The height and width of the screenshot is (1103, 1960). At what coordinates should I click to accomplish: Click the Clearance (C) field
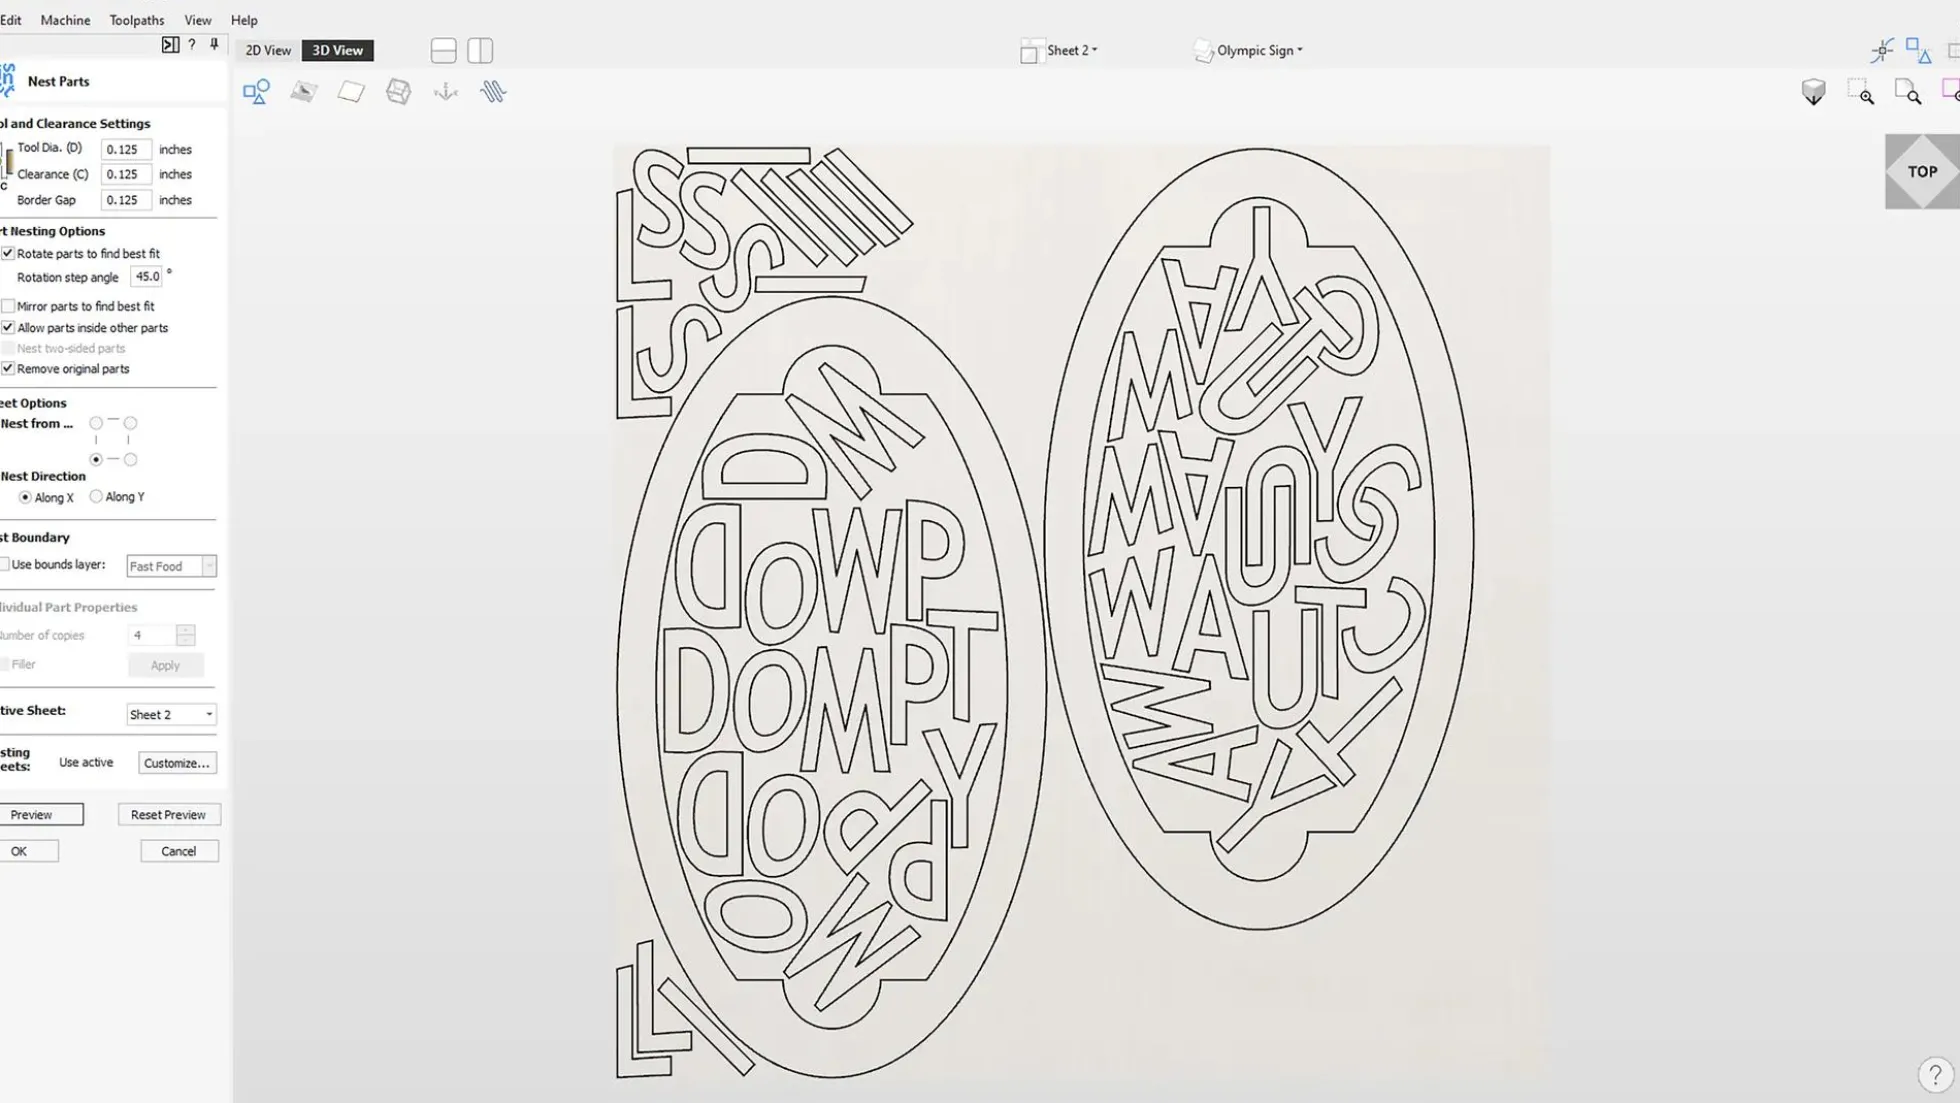point(126,174)
